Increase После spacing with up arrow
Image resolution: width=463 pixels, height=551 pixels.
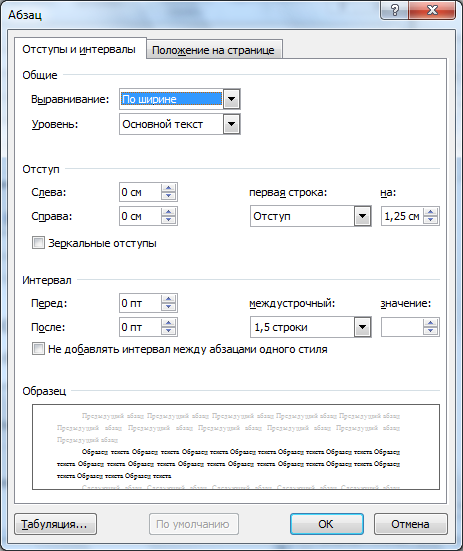(x=169, y=323)
